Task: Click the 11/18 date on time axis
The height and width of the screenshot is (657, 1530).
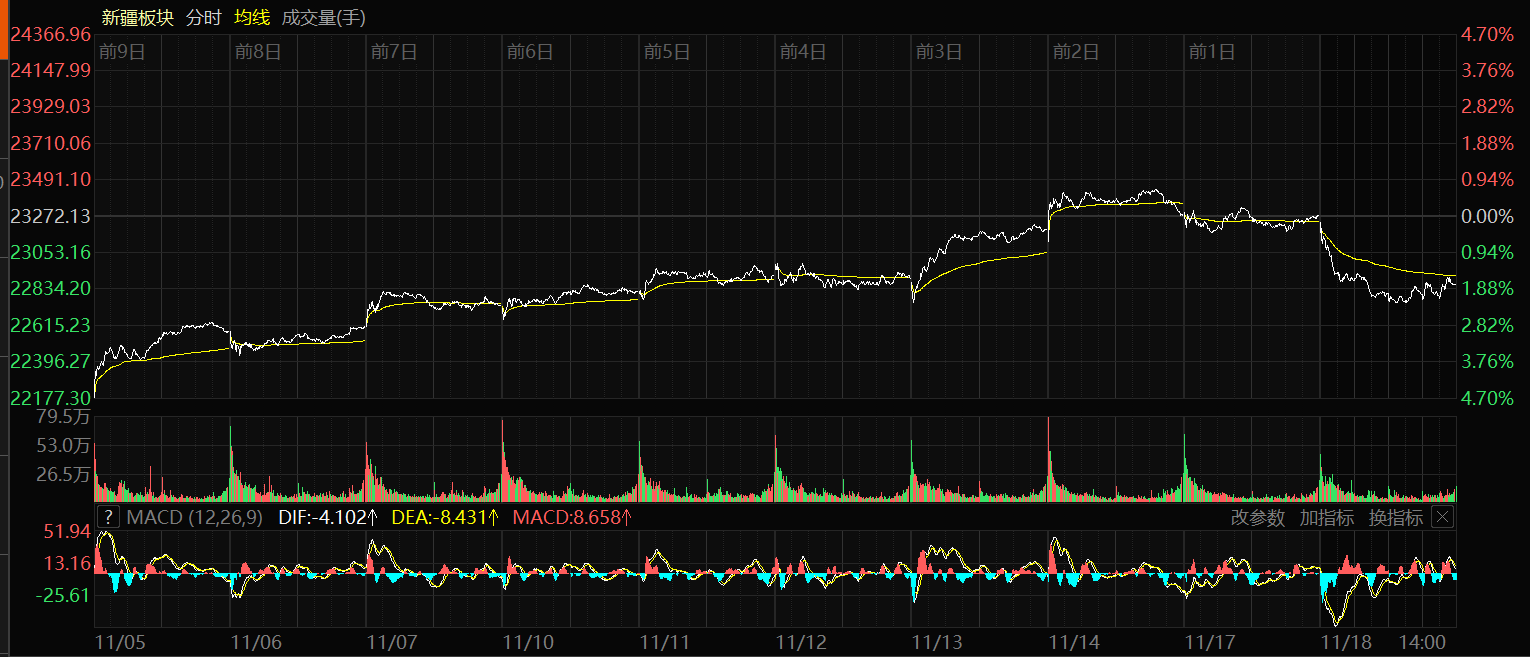Action: tap(1346, 640)
